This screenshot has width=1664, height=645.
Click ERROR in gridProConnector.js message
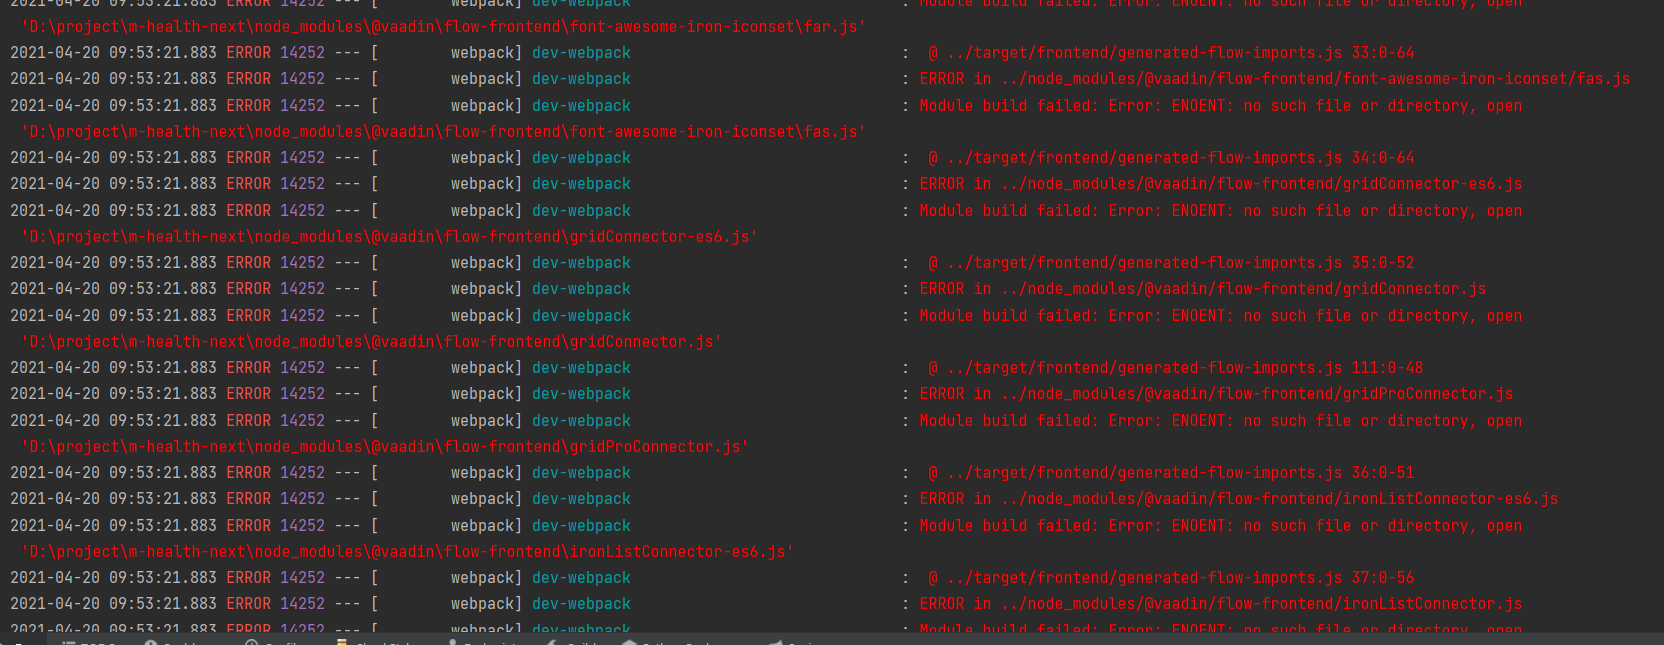(x=1215, y=394)
